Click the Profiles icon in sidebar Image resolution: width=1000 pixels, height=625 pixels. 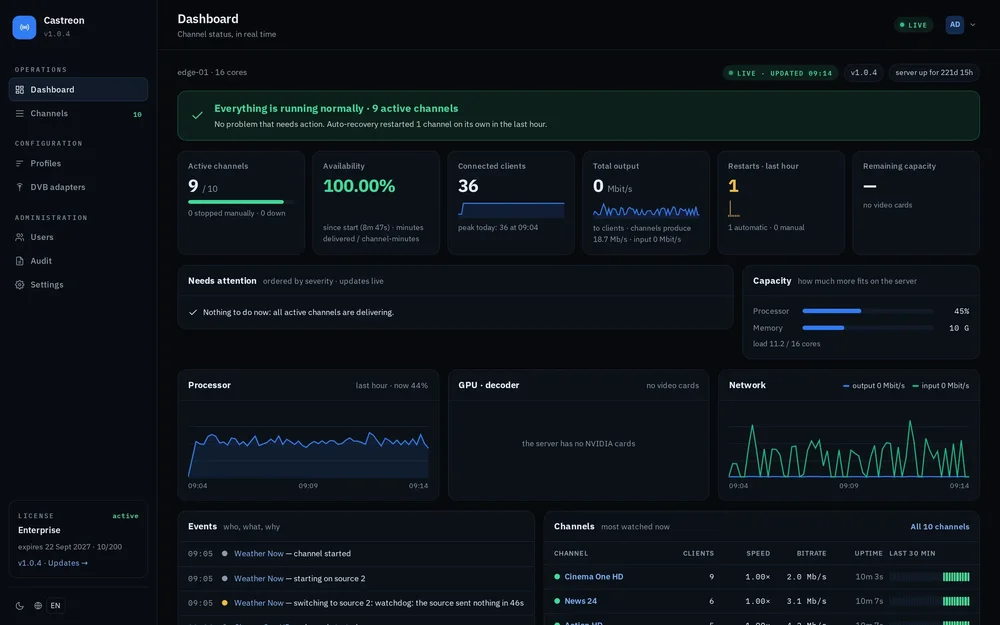(x=20, y=163)
